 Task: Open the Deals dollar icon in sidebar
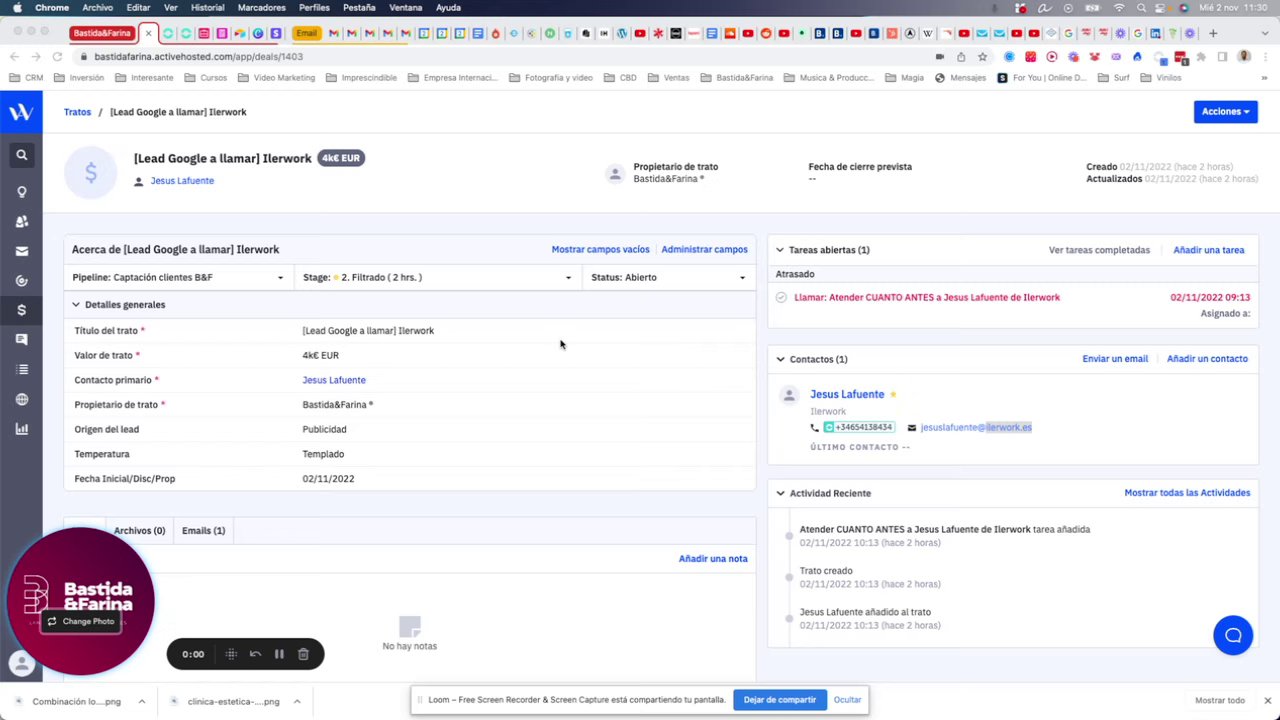(x=21, y=310)
